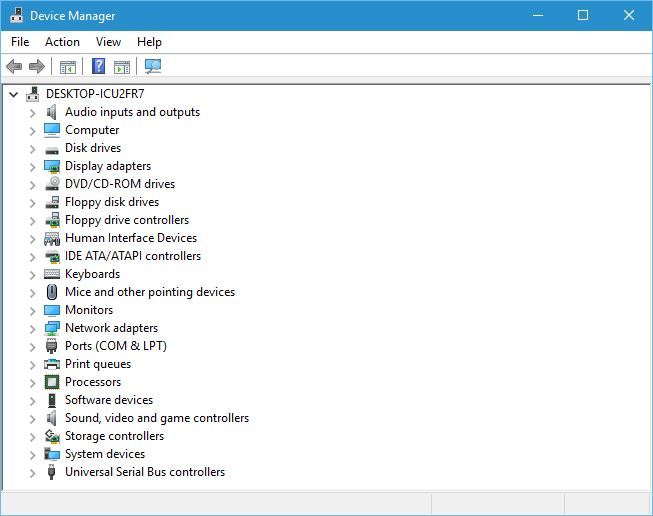The height and width of the screenshot is (516, 653).
Task: Select IDE ATA/ATAPI controllers label
Action: click(x=133, y=256)
